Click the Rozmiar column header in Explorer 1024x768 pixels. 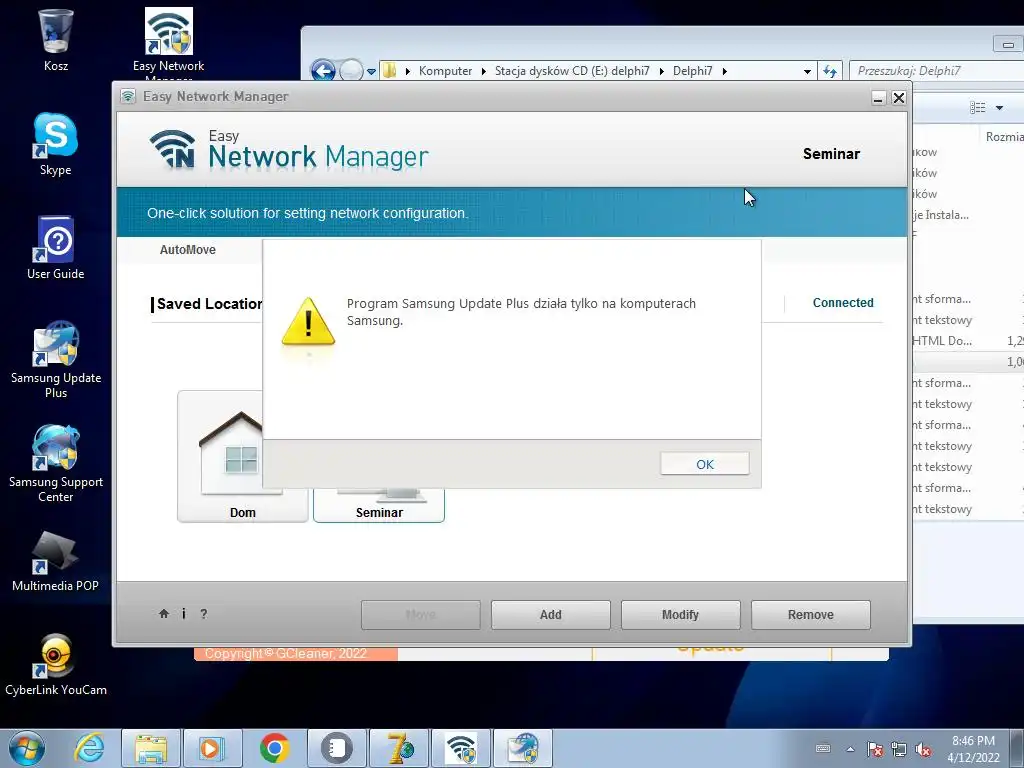coord(1004,136)
